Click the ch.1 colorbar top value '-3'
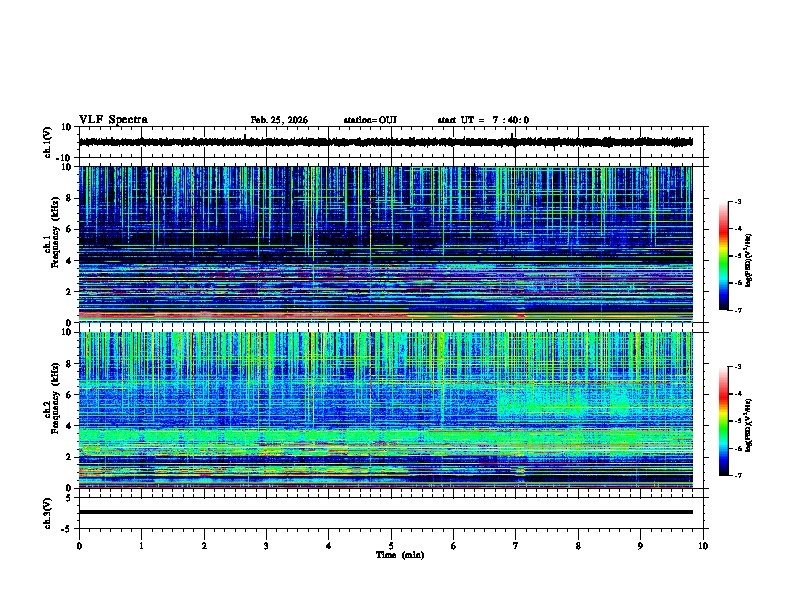Viewport: 792px width, 612px height. [x=738, y=202]
